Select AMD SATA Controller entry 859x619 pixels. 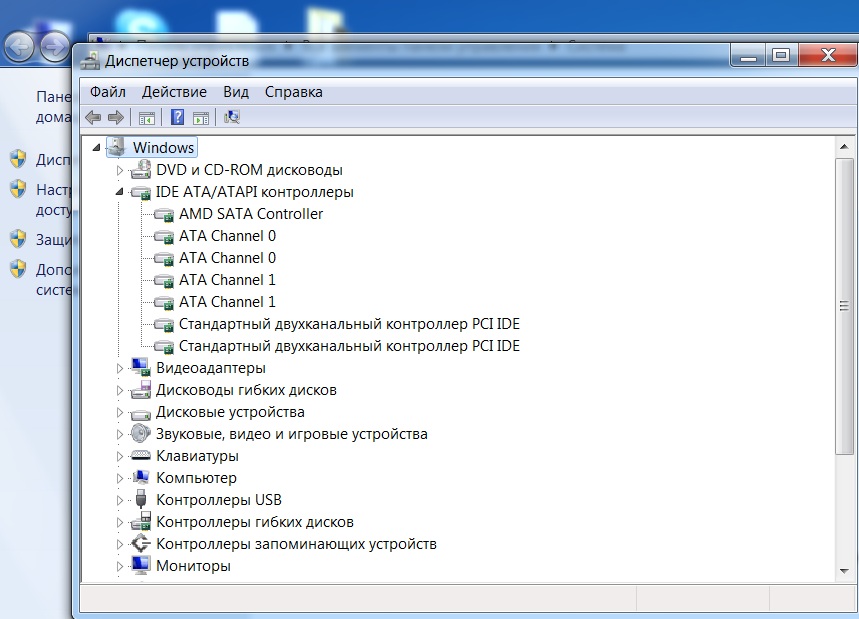(251, 214)
